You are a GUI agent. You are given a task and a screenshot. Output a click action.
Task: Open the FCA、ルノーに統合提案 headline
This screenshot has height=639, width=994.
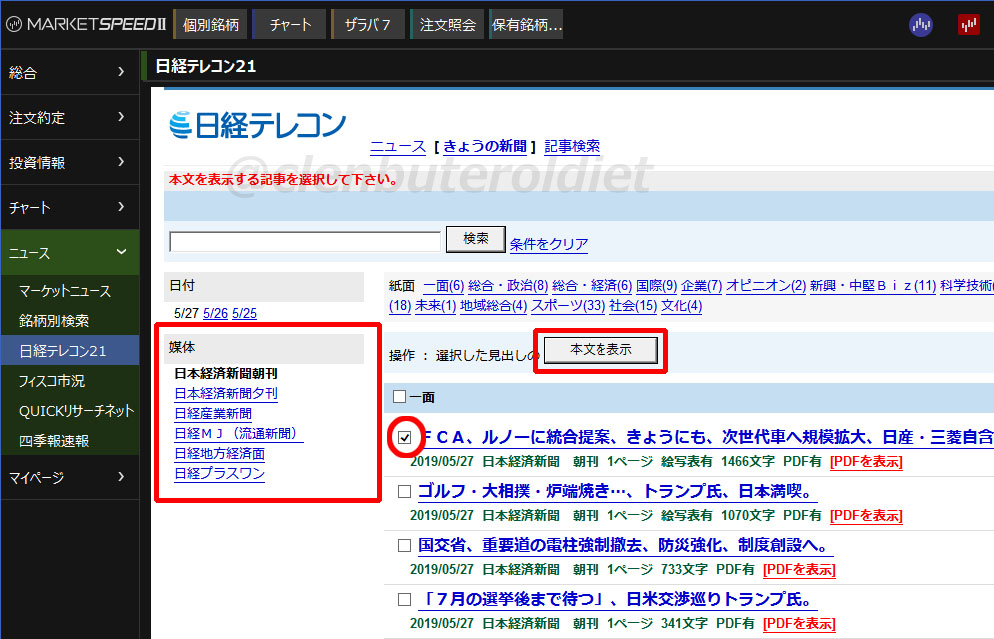point(706,437)
